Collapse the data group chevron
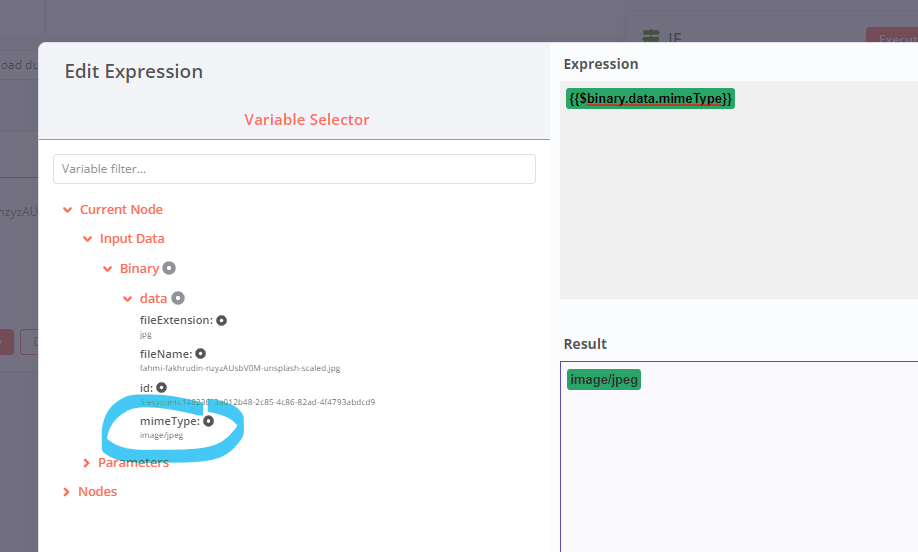The width and height of the screenshot is (918, 552). 127,298
